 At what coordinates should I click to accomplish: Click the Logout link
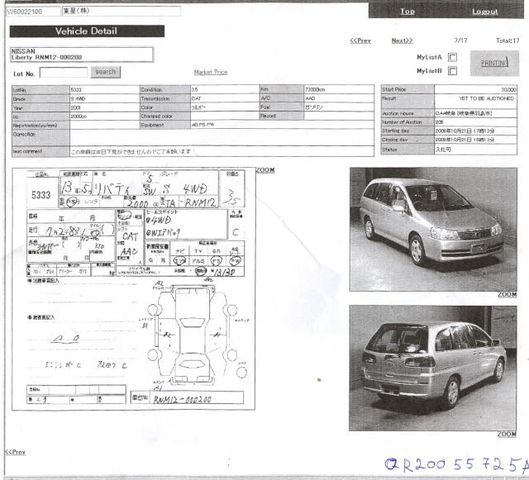[485, 11]
